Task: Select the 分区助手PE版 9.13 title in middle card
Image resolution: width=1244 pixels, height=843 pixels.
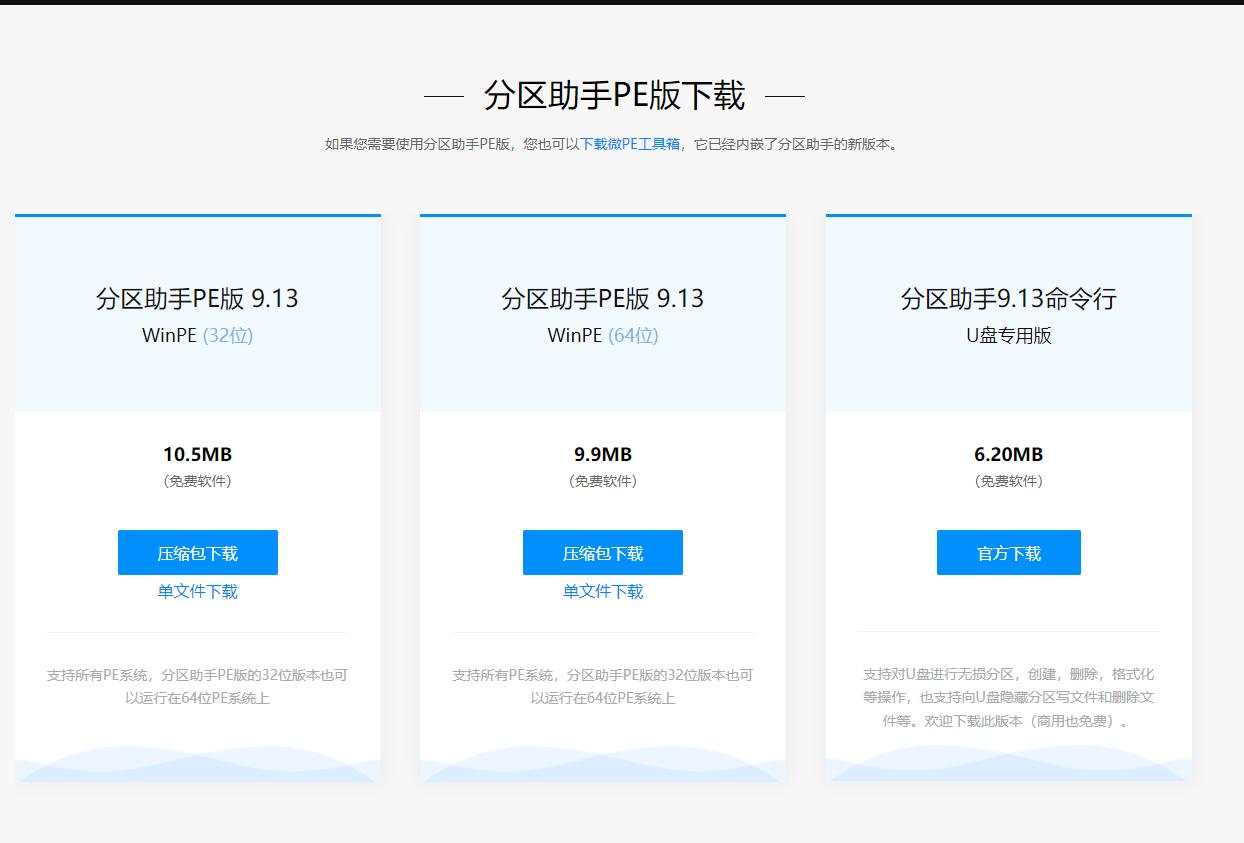Action: pos(602,298)
